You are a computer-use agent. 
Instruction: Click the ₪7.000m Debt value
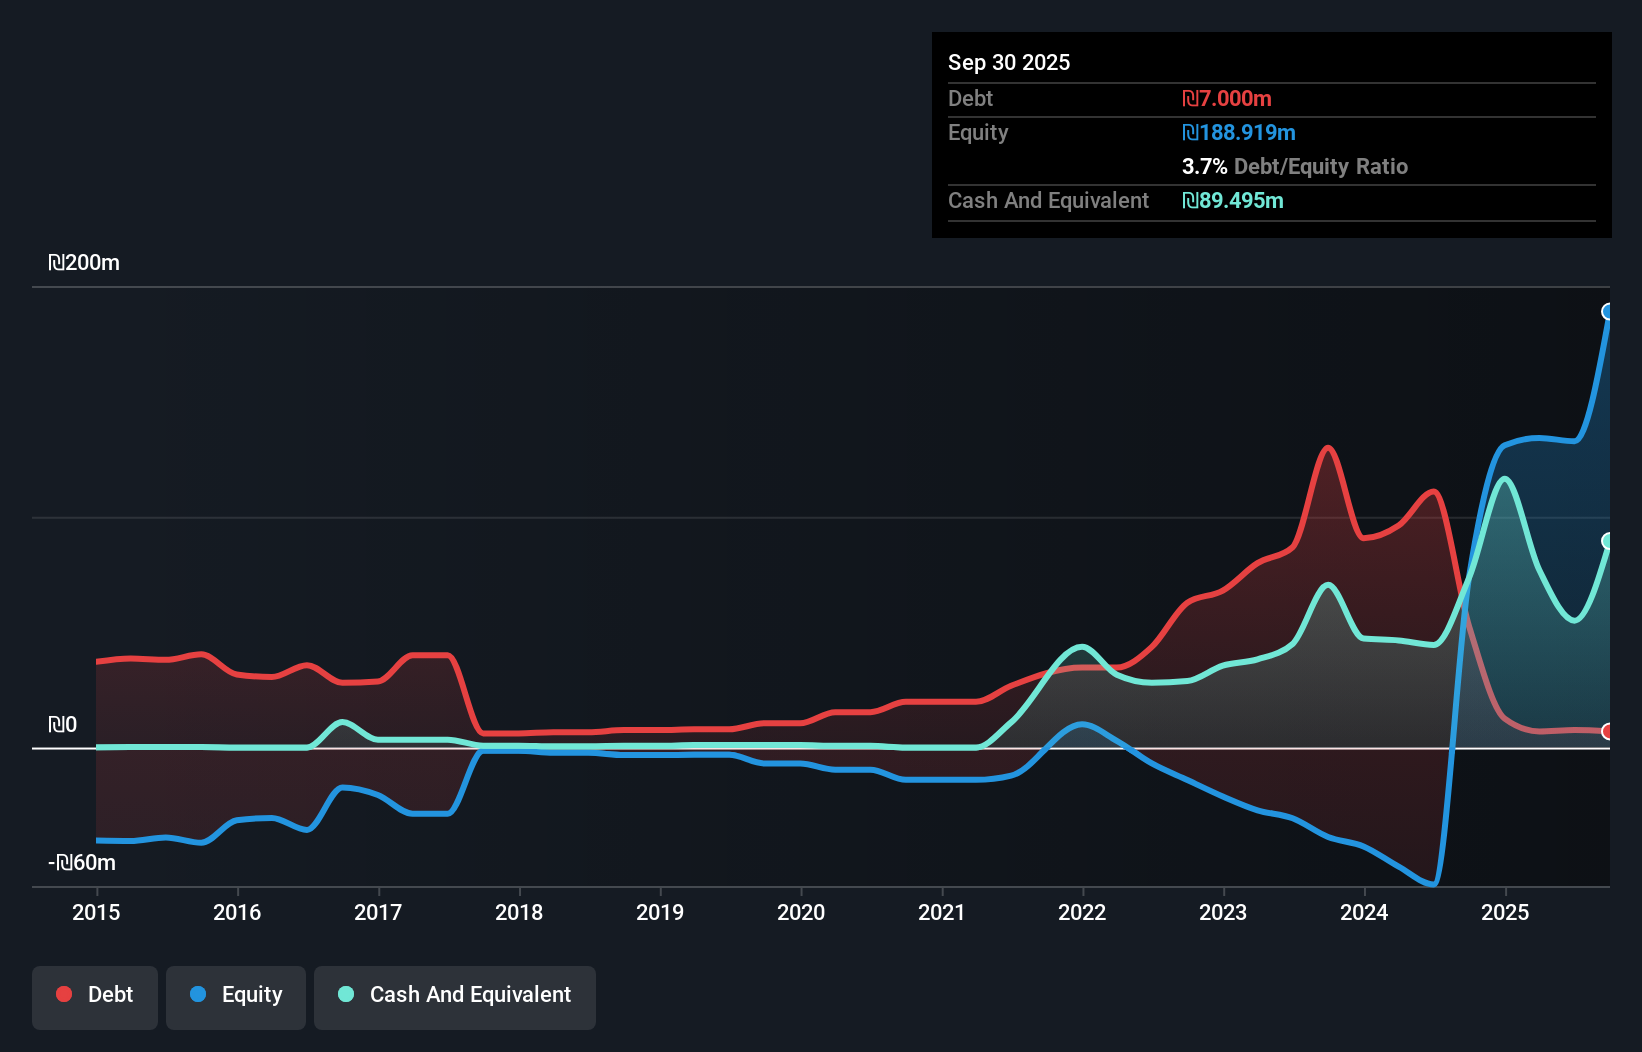point(1226,98)
